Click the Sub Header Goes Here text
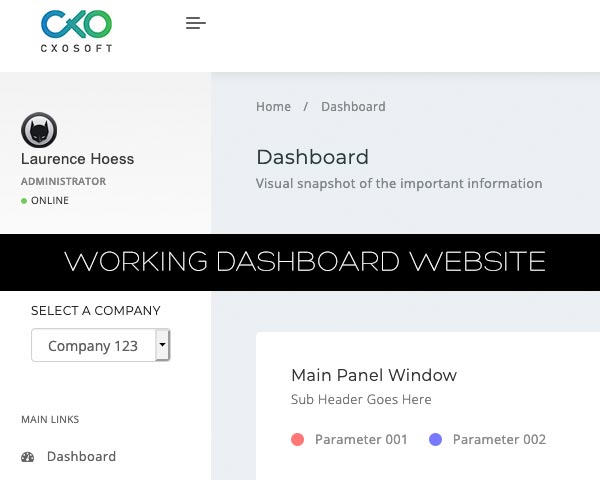 361,400
